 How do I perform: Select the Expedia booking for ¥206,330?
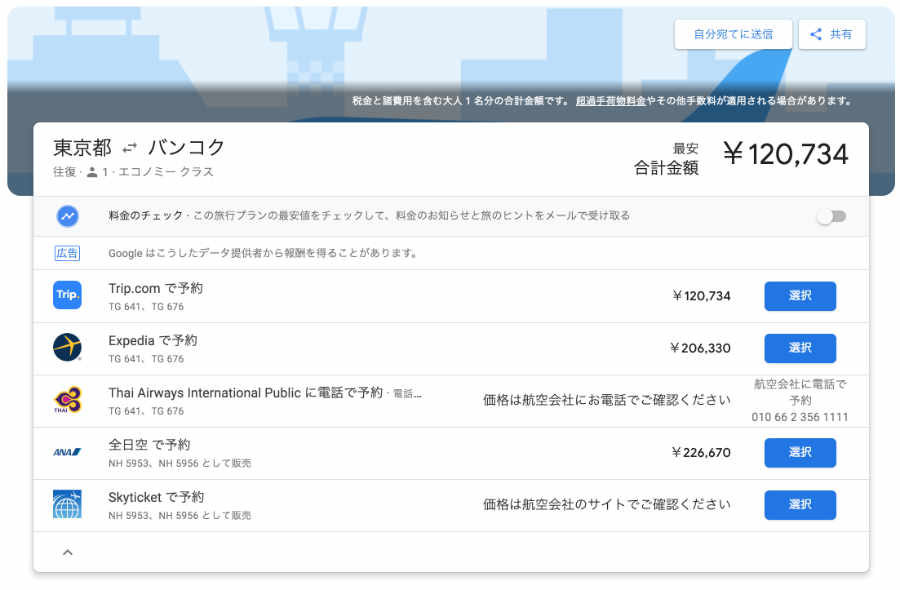[x=800, y=348]
